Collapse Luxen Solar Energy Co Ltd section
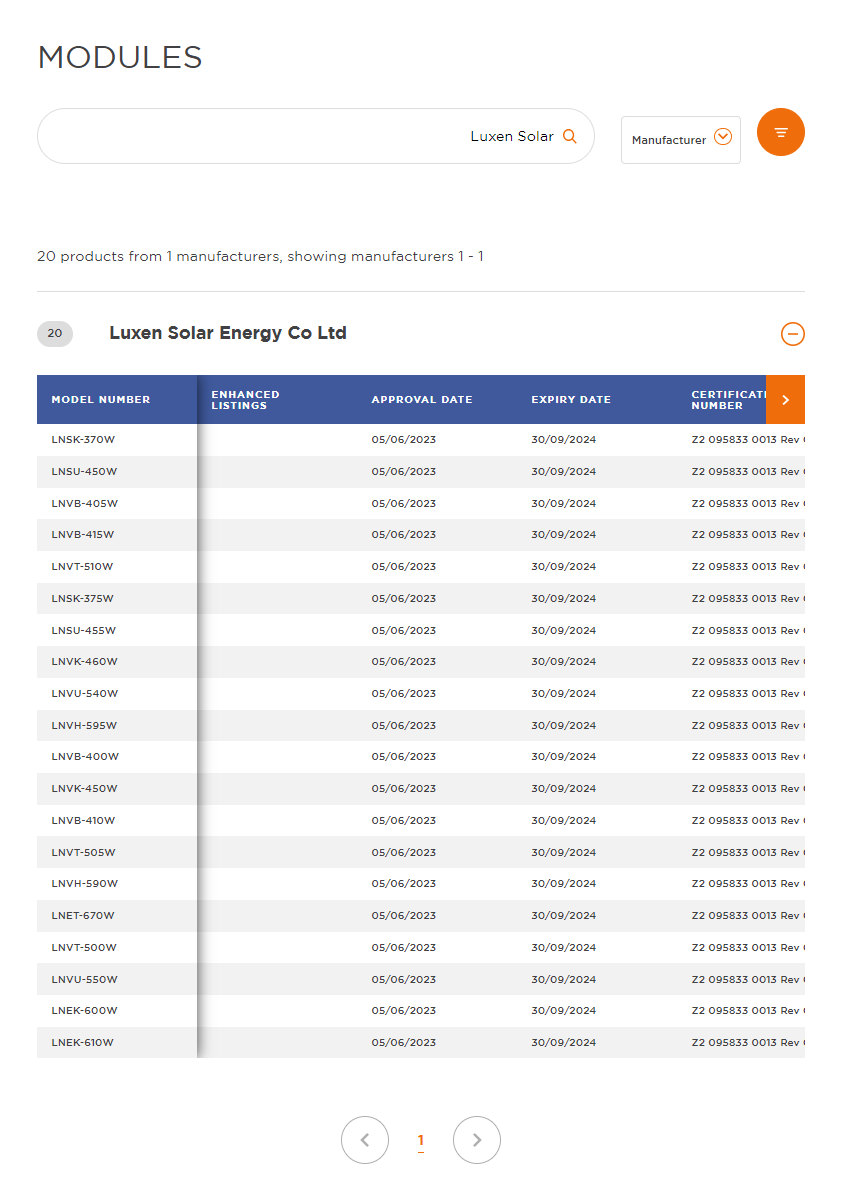 (793, 334)
